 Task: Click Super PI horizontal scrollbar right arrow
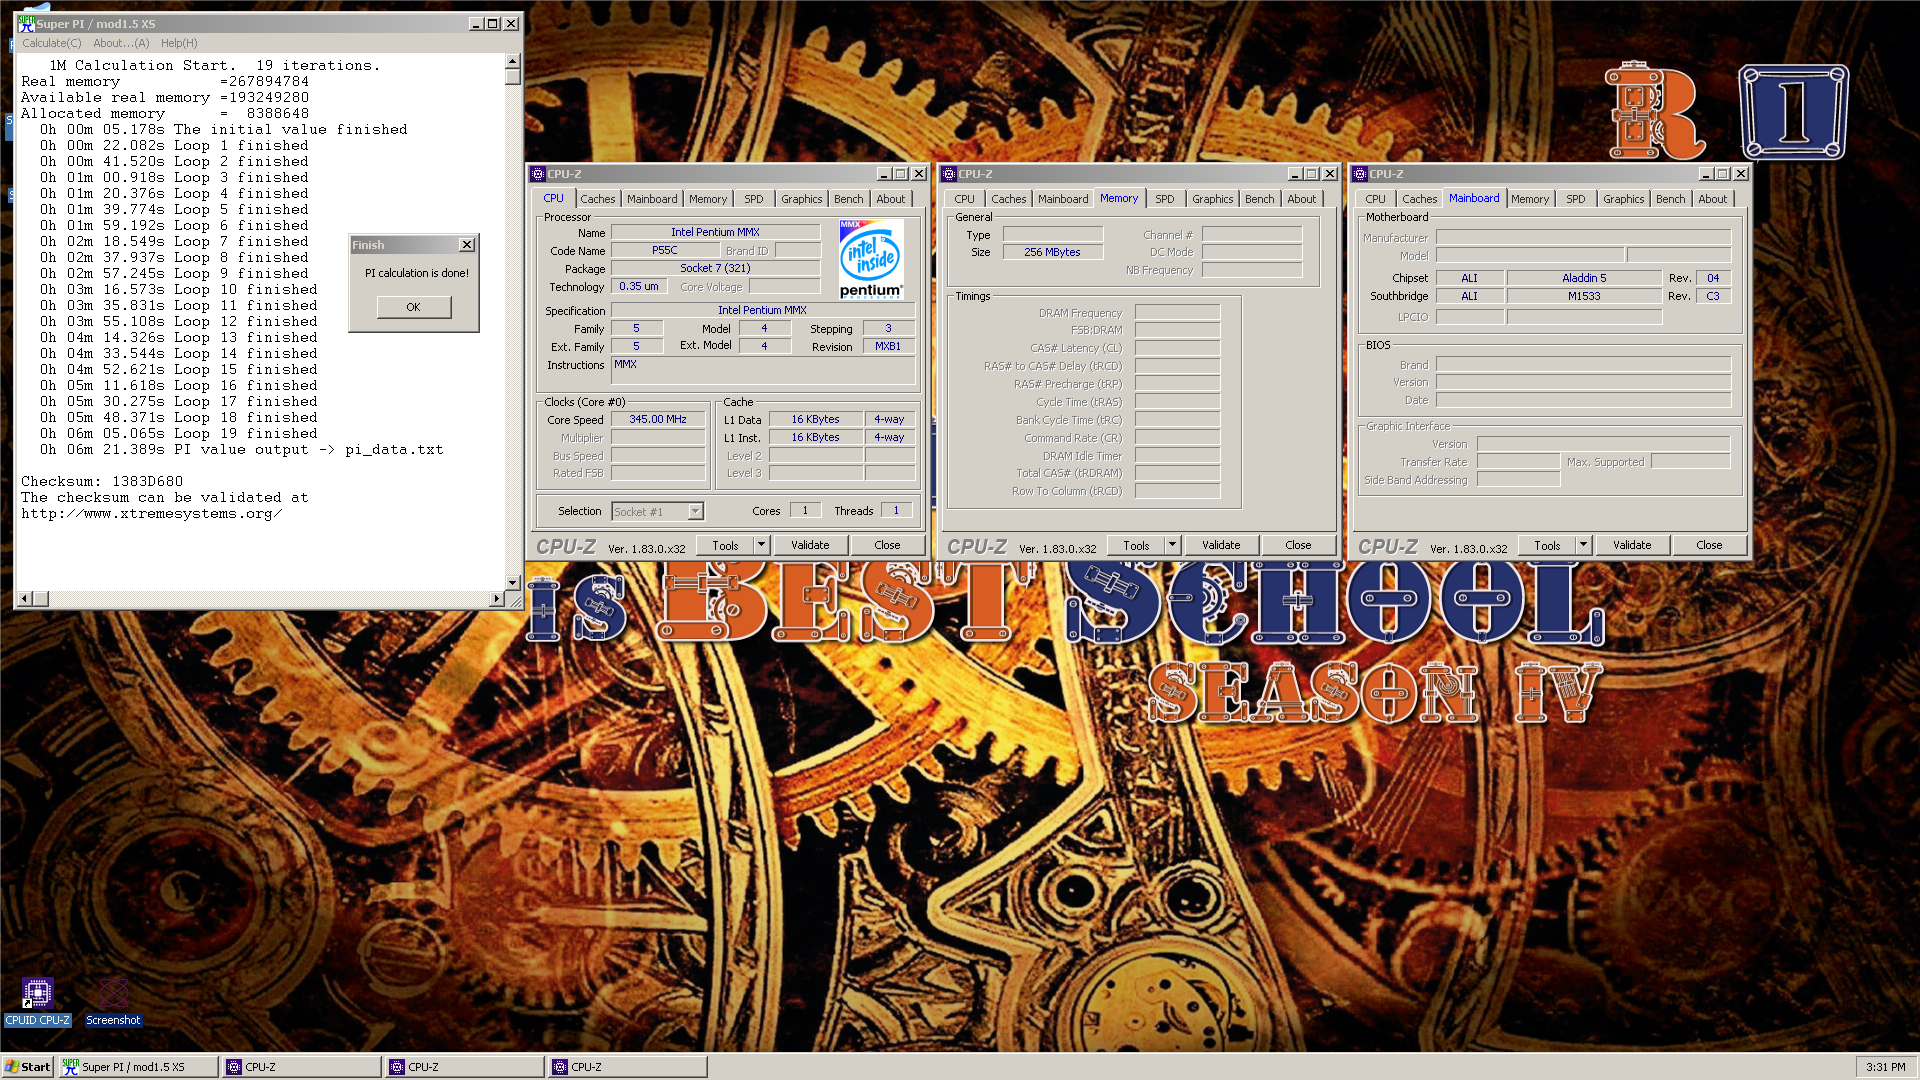(x=497, y=599)
